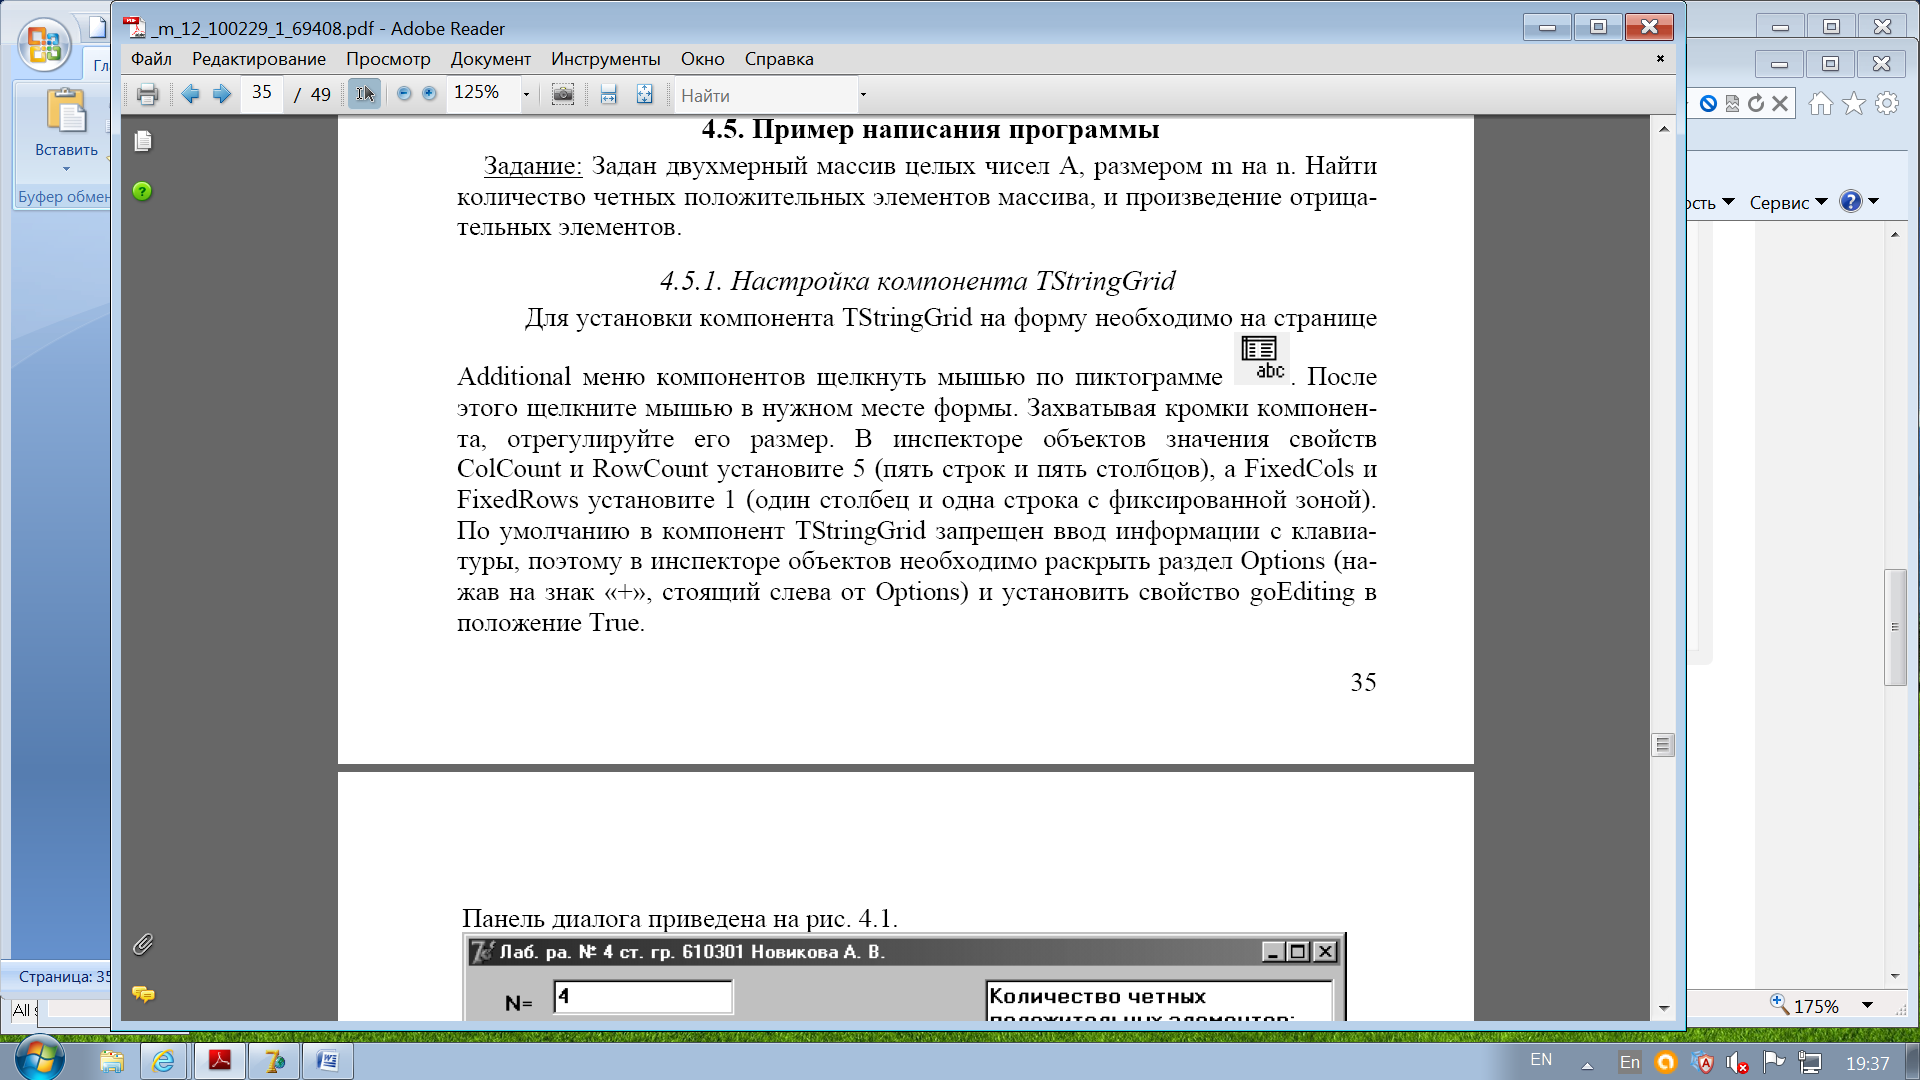Click the Office button in Word window
Viewport: 1920px width, 1080px height.
coord(45,46)
